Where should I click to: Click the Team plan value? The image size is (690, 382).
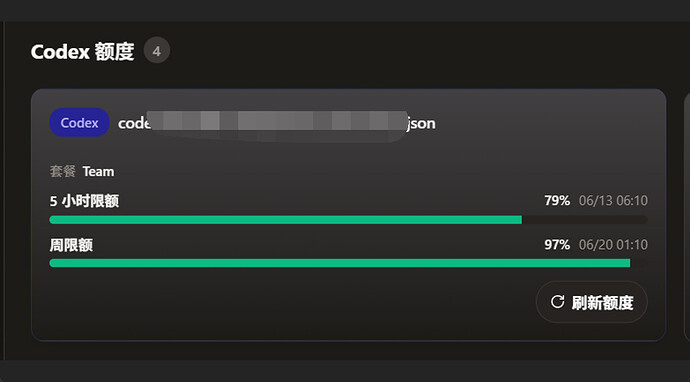98,171
